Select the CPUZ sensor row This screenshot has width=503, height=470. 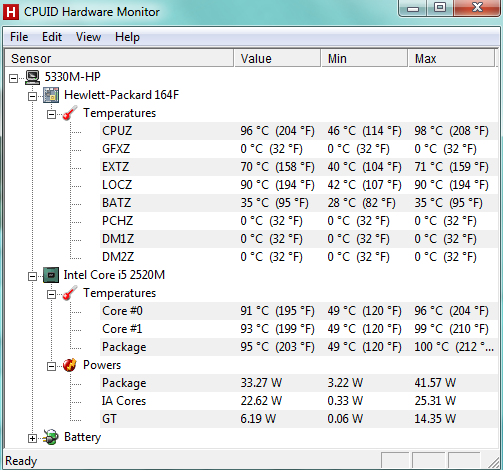[298, 131]
